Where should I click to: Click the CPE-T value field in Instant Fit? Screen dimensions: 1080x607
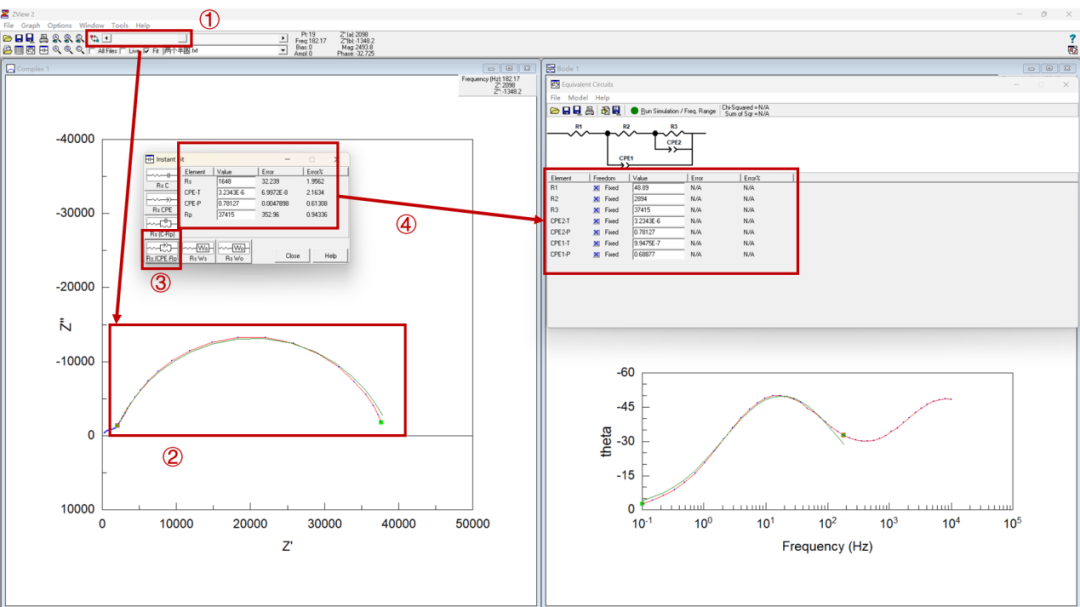[236, 192]
